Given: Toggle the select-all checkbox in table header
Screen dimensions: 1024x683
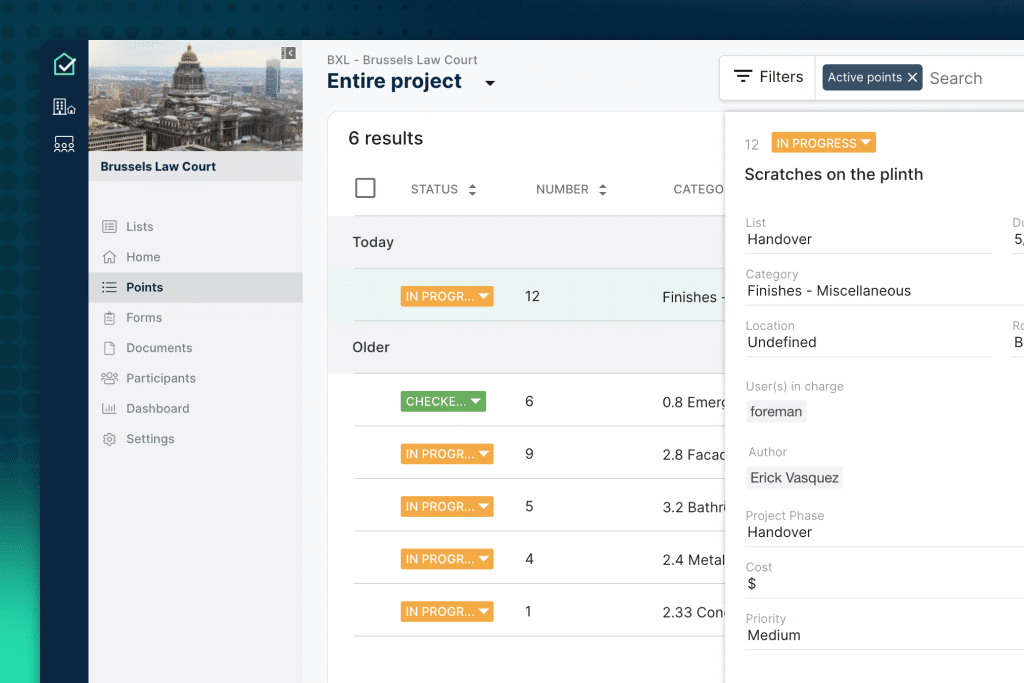Looking at the screenshot, I should click(365, 188).
